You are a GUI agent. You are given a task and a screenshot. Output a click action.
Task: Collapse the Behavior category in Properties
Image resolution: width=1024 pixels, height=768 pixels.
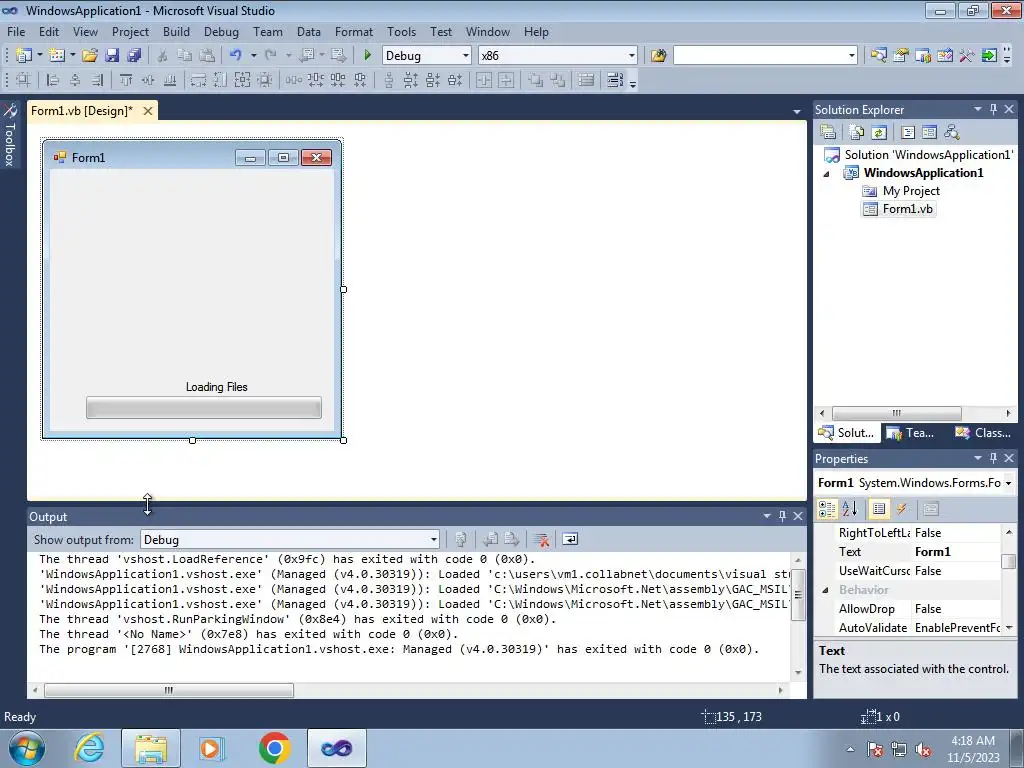tap(825, 590)
